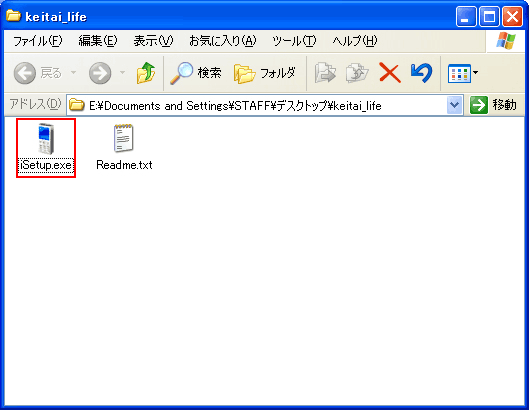Open the ツール(T) menu
This screenshot has width=529, height=410.
tap(294, 41)
